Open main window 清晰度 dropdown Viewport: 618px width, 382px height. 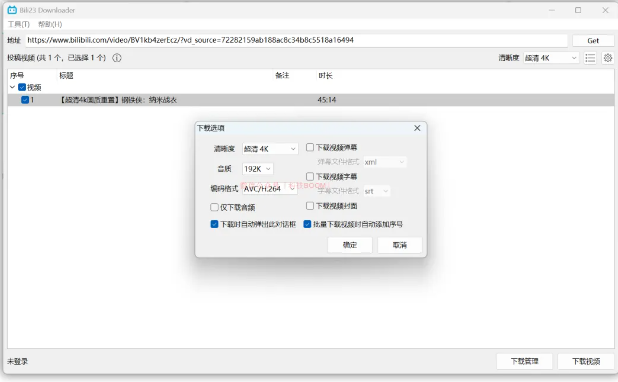[551, 58]
